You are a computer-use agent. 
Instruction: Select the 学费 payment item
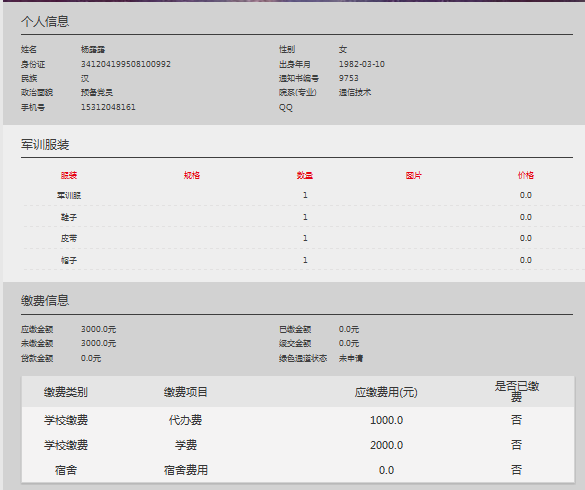[x=186, y=445]
